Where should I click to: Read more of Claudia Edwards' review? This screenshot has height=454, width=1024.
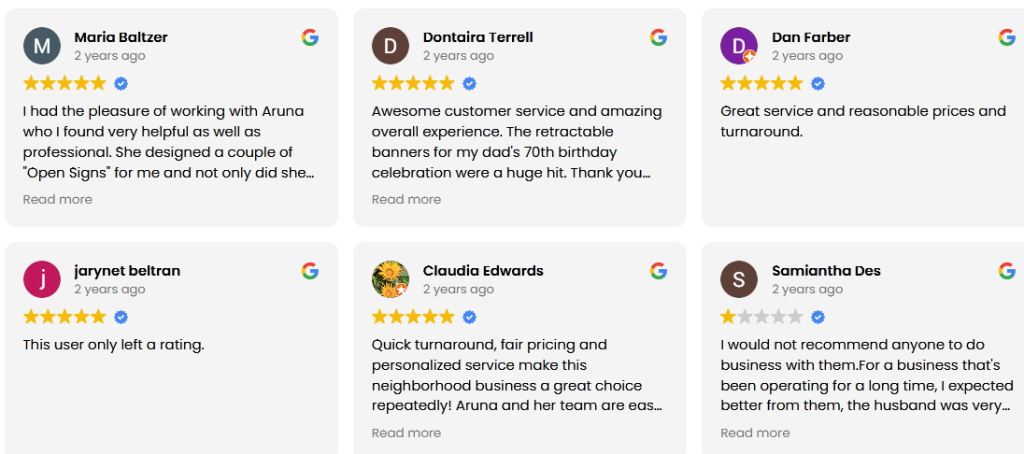pyautogui.click(x=406, y=433)
